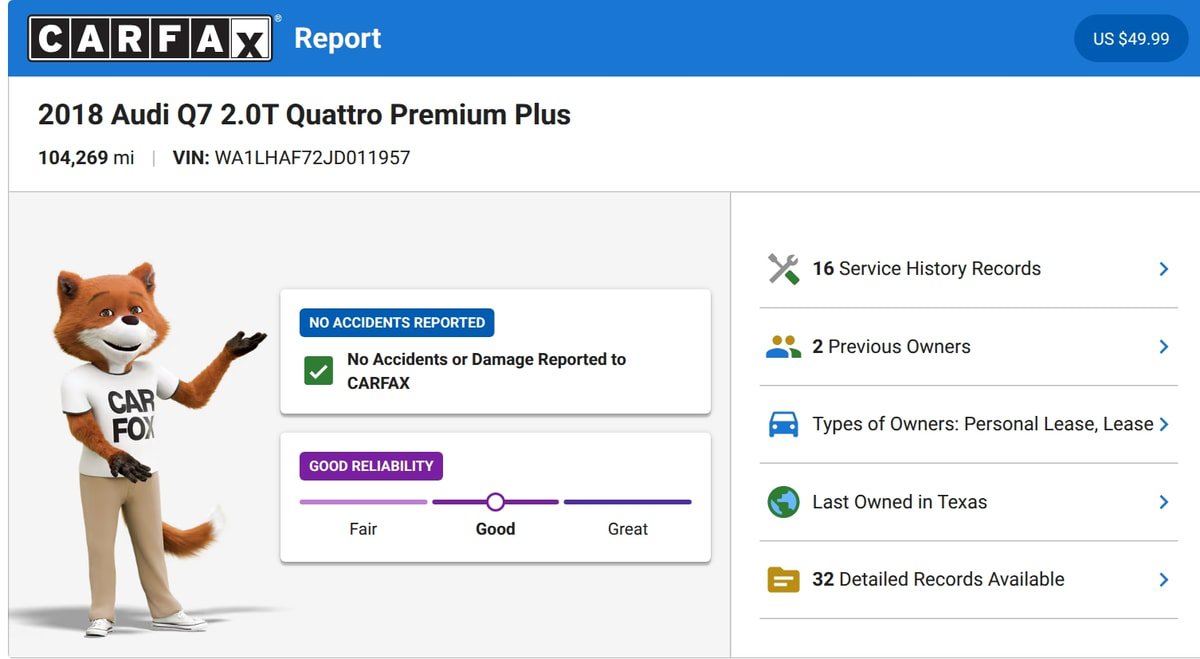Click the CARFAX logo
The width and height of the screenshot is (1200, 659).
[x=150, y=38]
